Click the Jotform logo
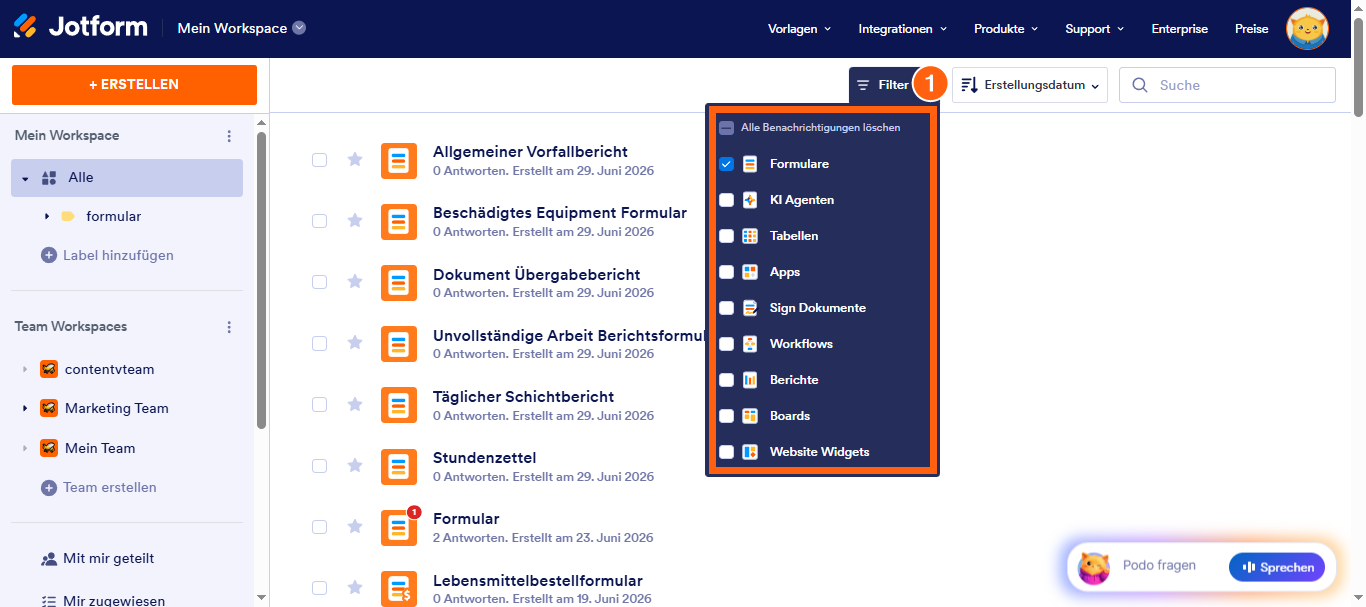1366x607 pixels. (81, 27)
